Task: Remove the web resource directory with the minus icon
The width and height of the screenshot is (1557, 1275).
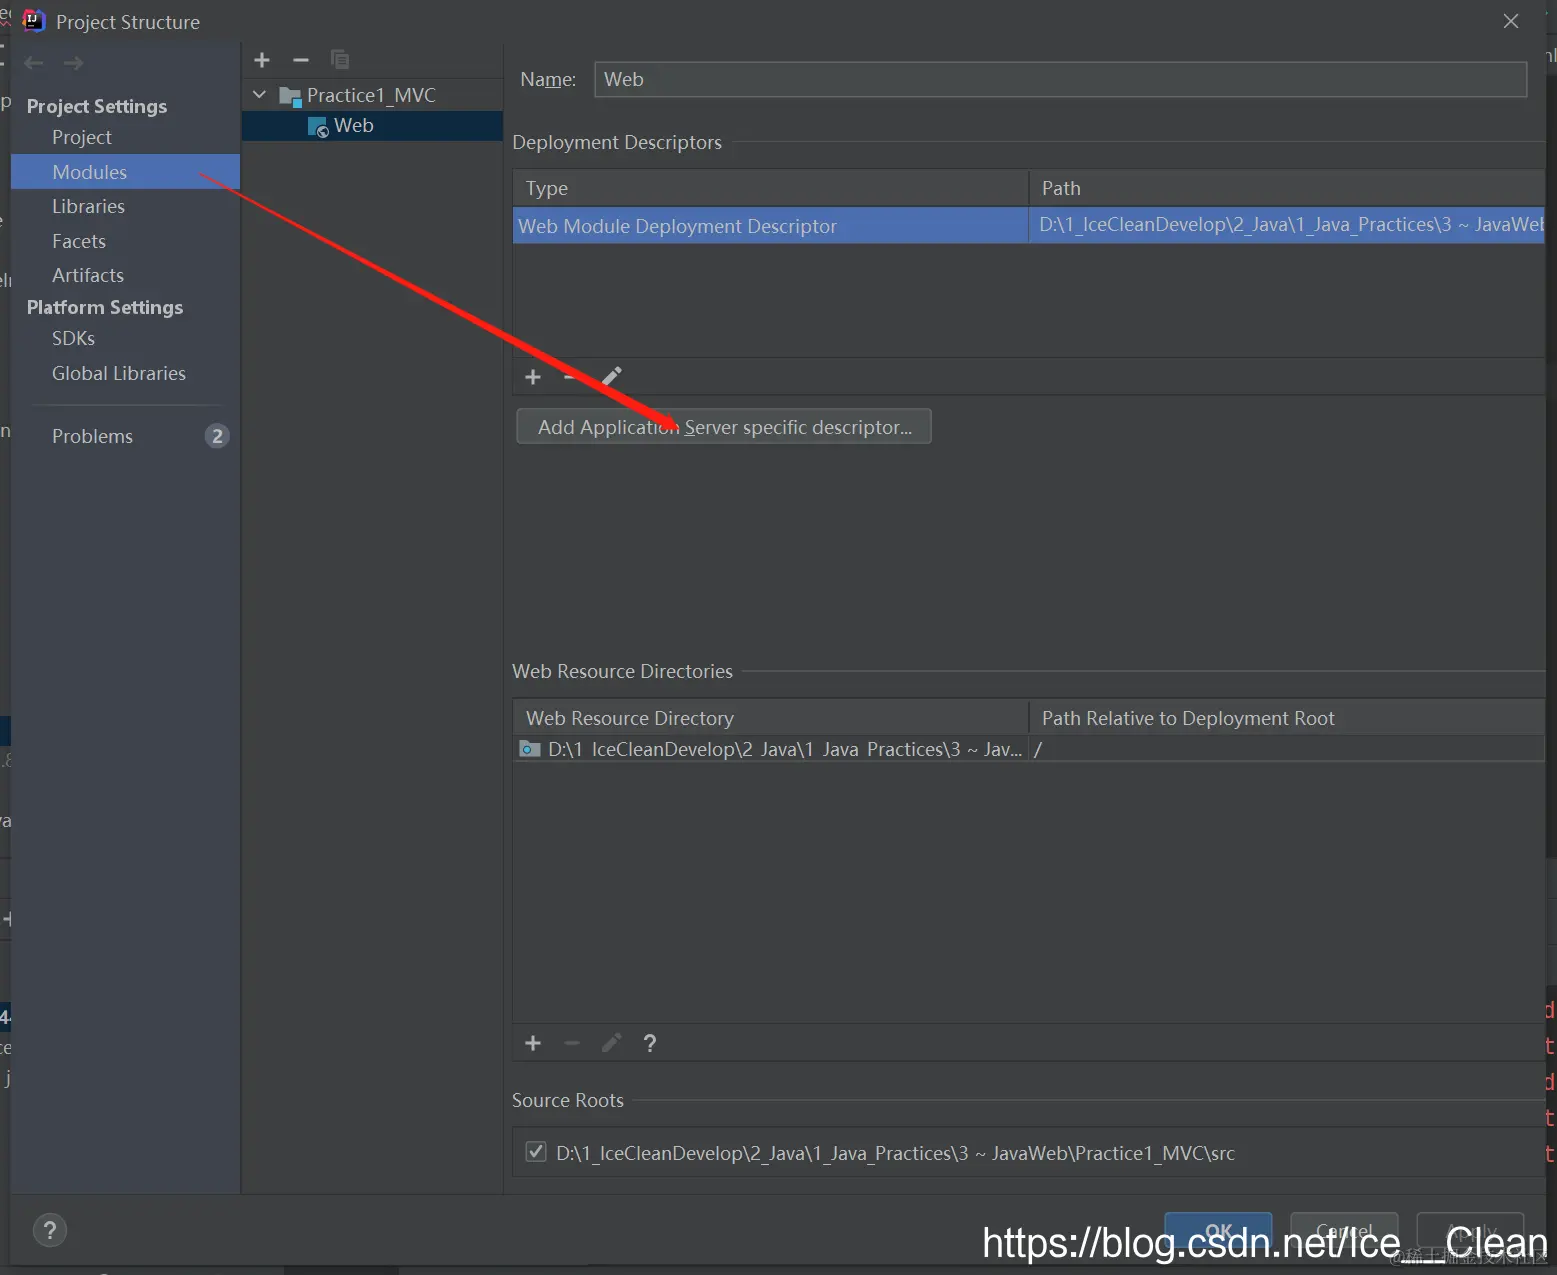Action: pos(572,1043)
